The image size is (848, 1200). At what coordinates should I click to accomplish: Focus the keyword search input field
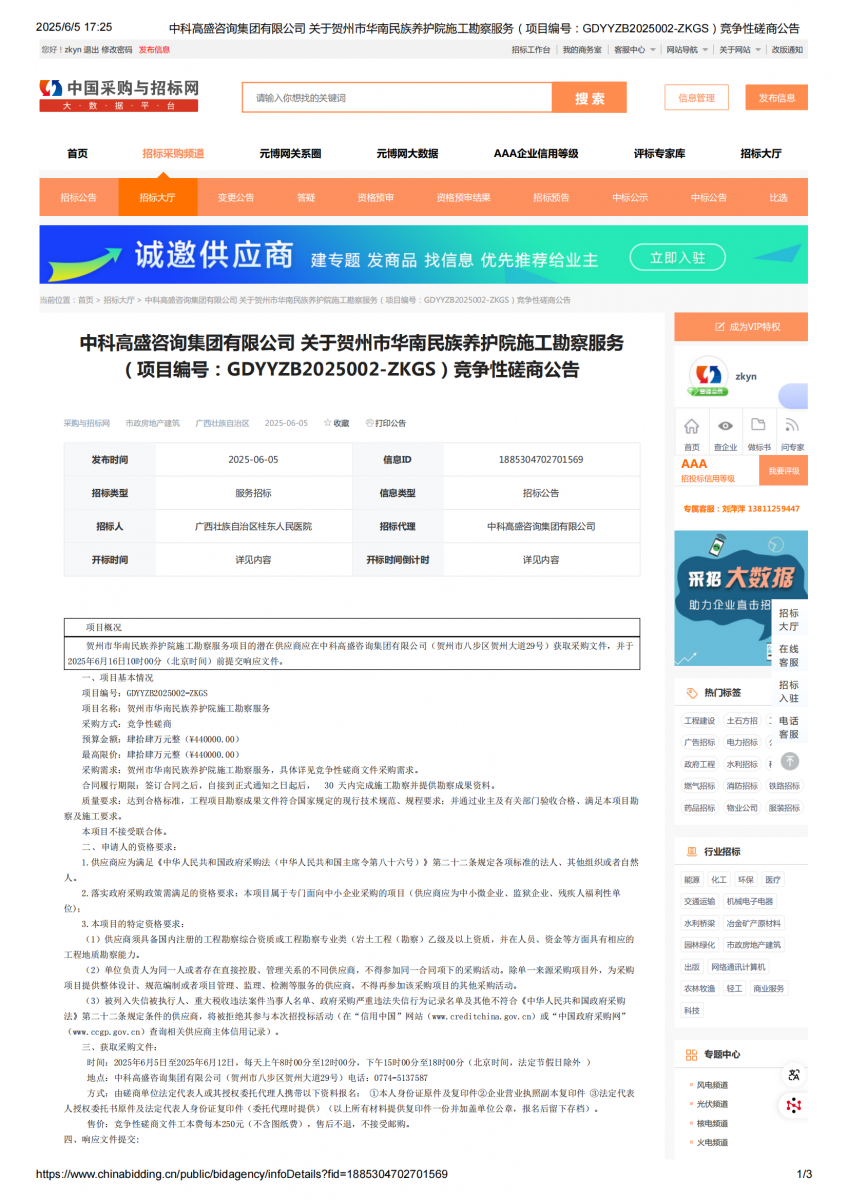pyautogui.click(x=397, y=98)
